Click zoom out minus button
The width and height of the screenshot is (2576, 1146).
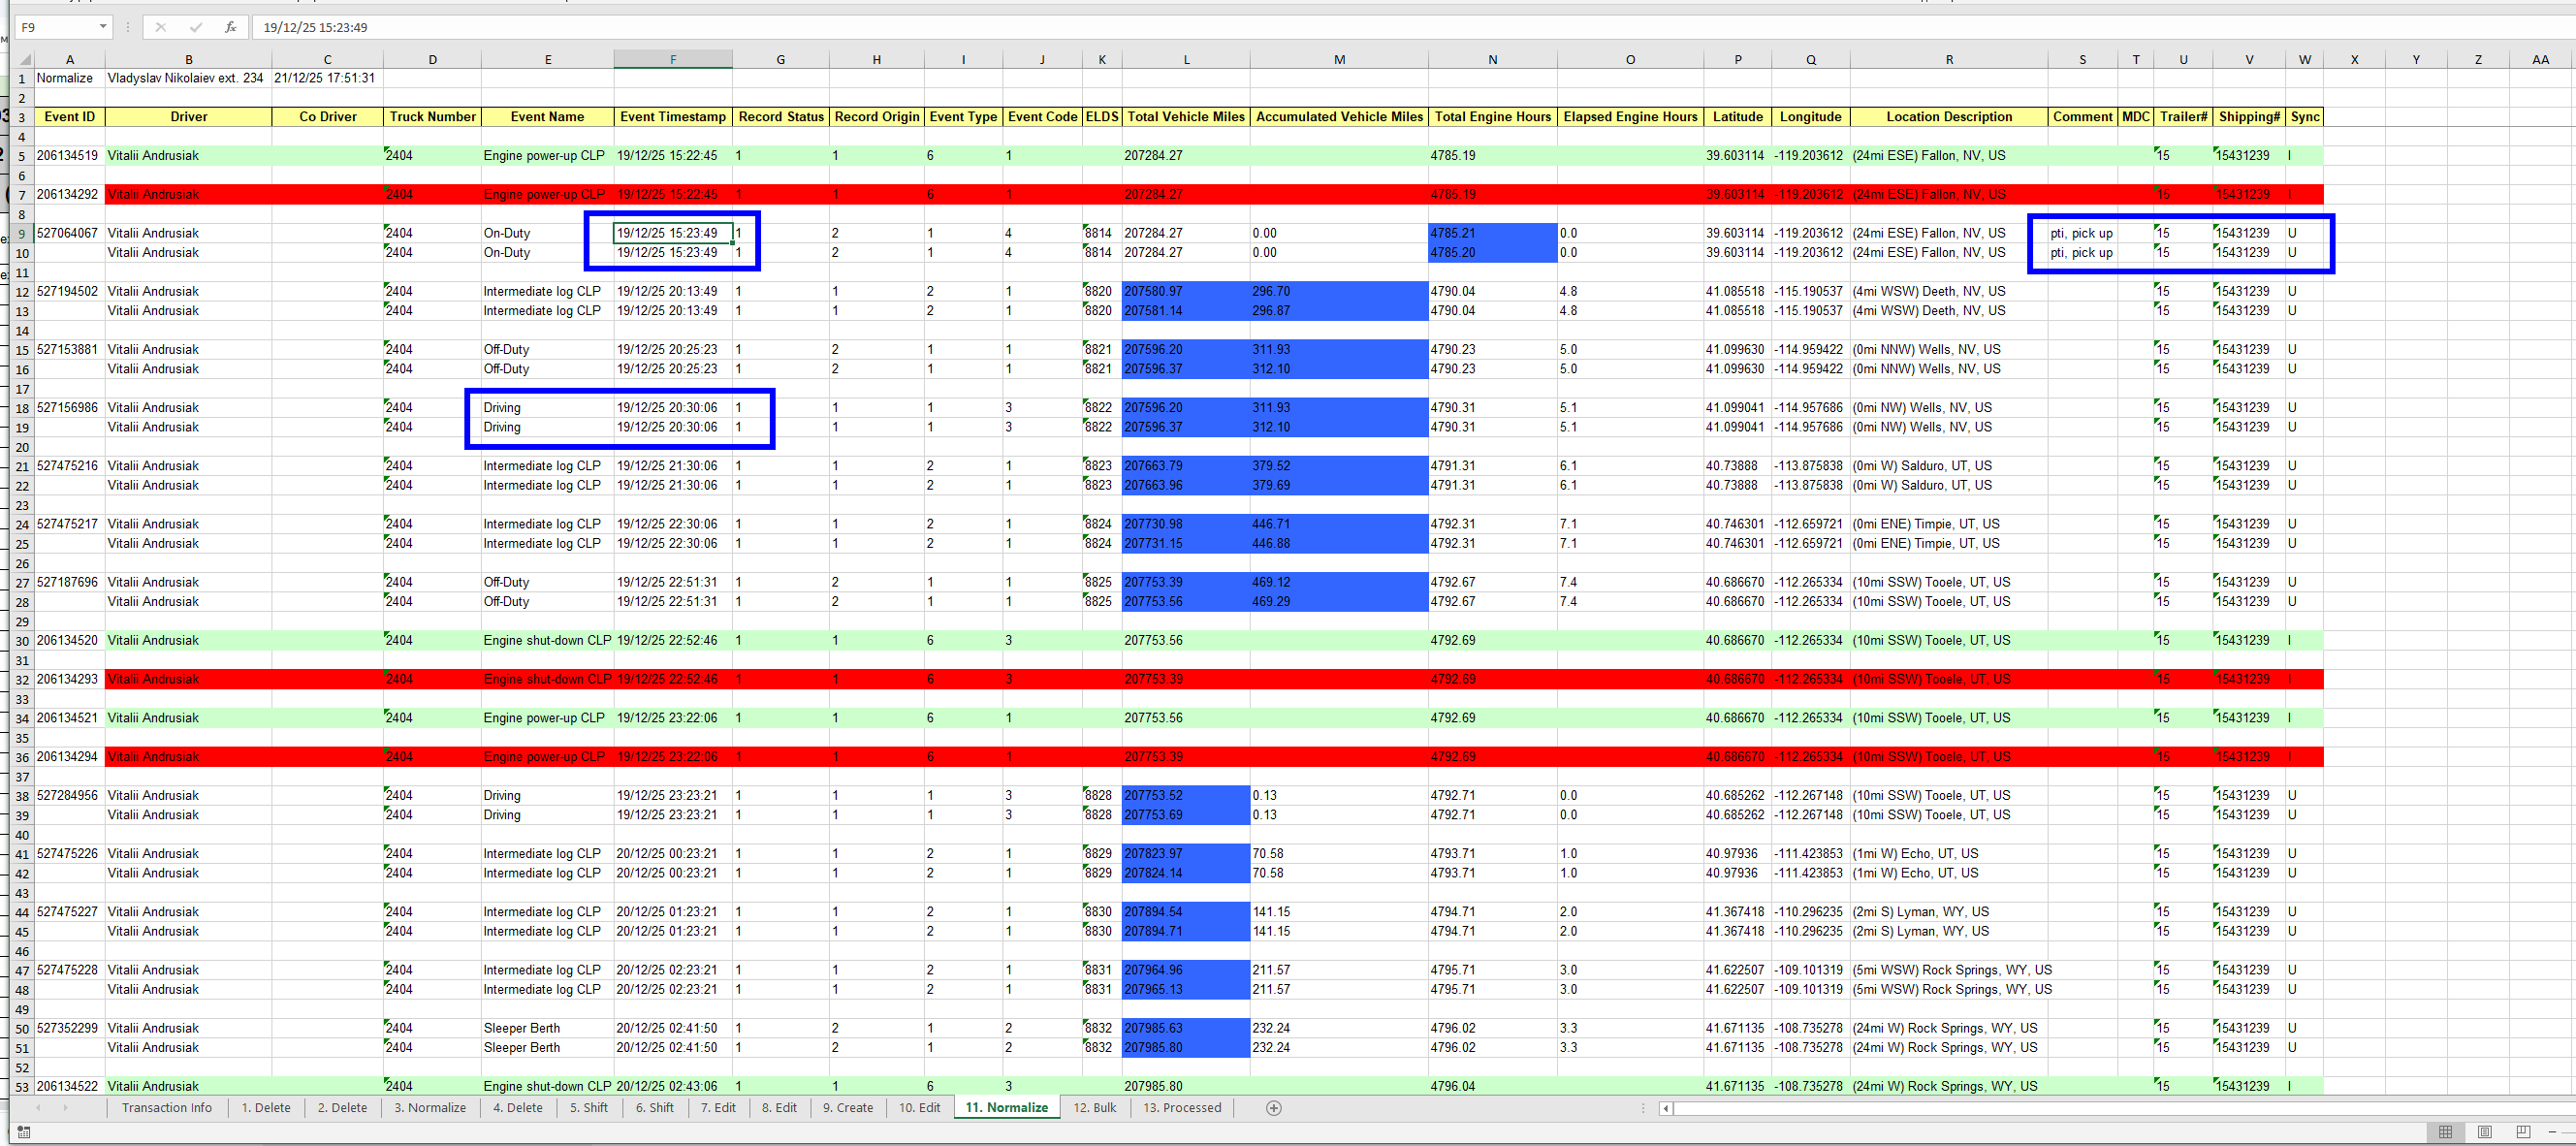pyautogui.click(x=2553, y=1131)
